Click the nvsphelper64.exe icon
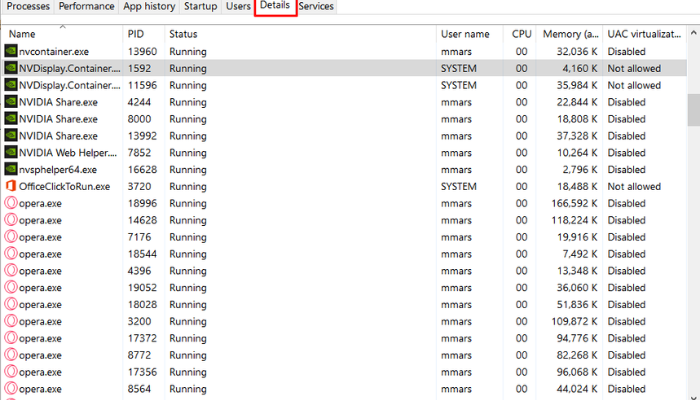The height and width of the screenshot is (400, 700). (x=11, y=170)
